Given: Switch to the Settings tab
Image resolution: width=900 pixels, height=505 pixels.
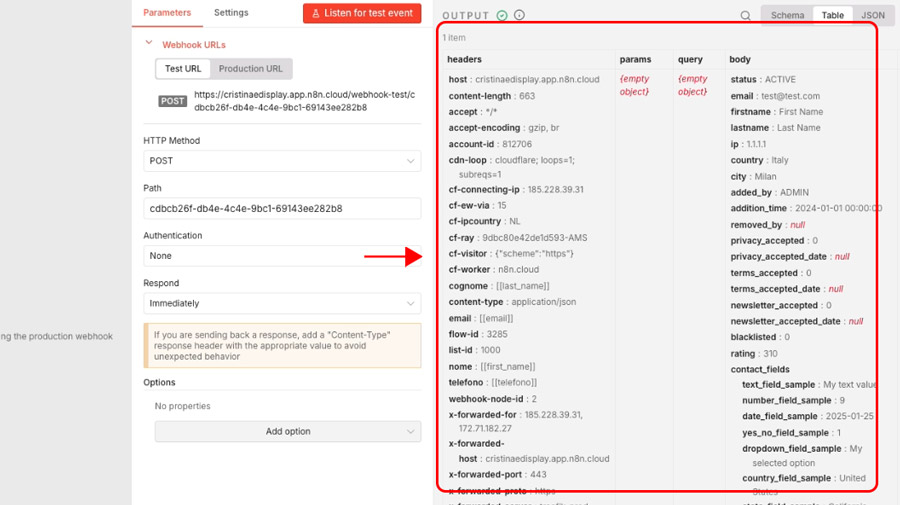Looking at the screenshot, I should [x=231, y=13].
